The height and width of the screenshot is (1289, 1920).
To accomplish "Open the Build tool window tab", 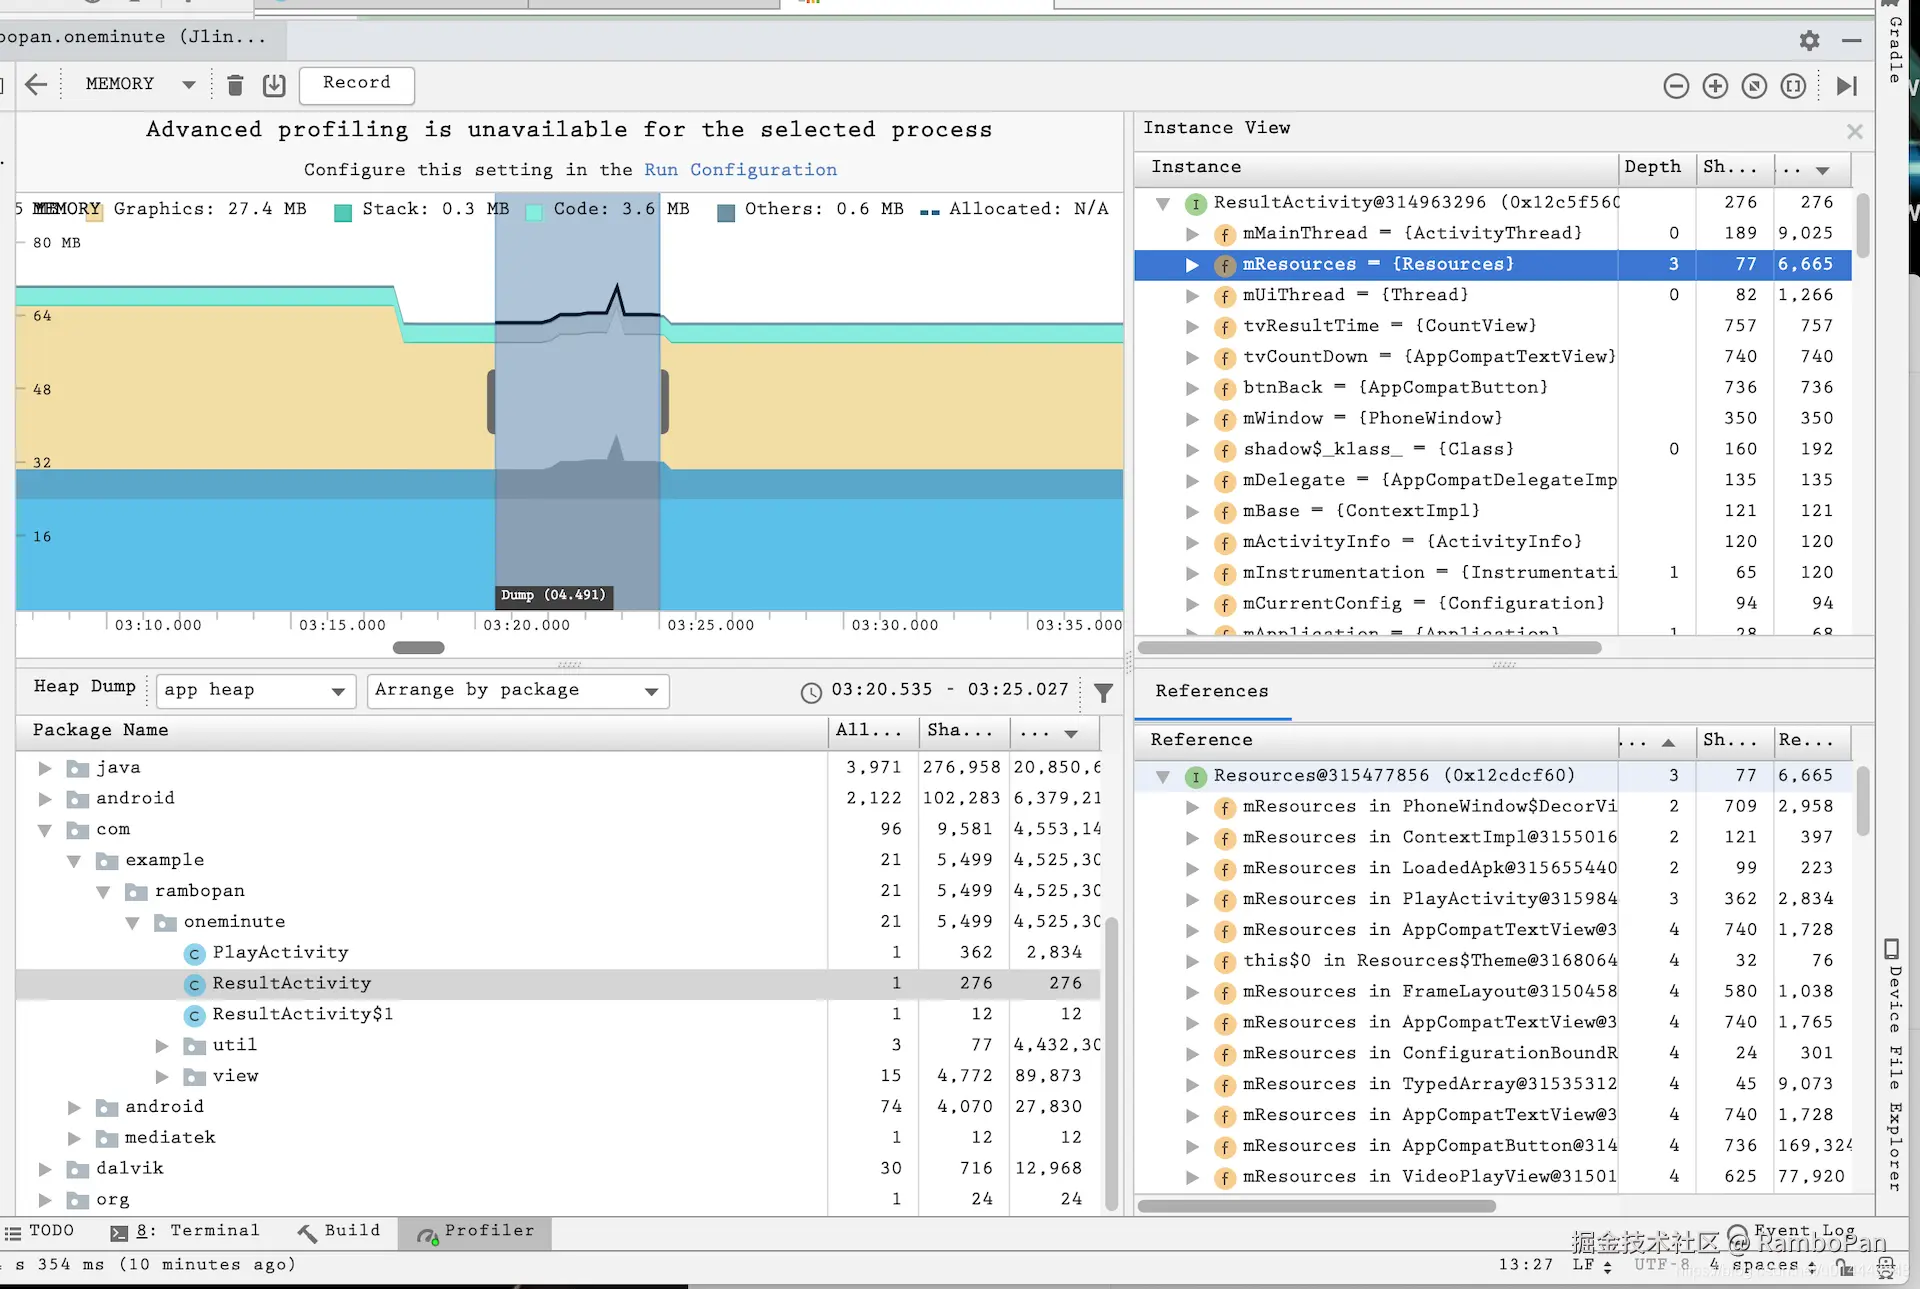I will click(339, 1231).
